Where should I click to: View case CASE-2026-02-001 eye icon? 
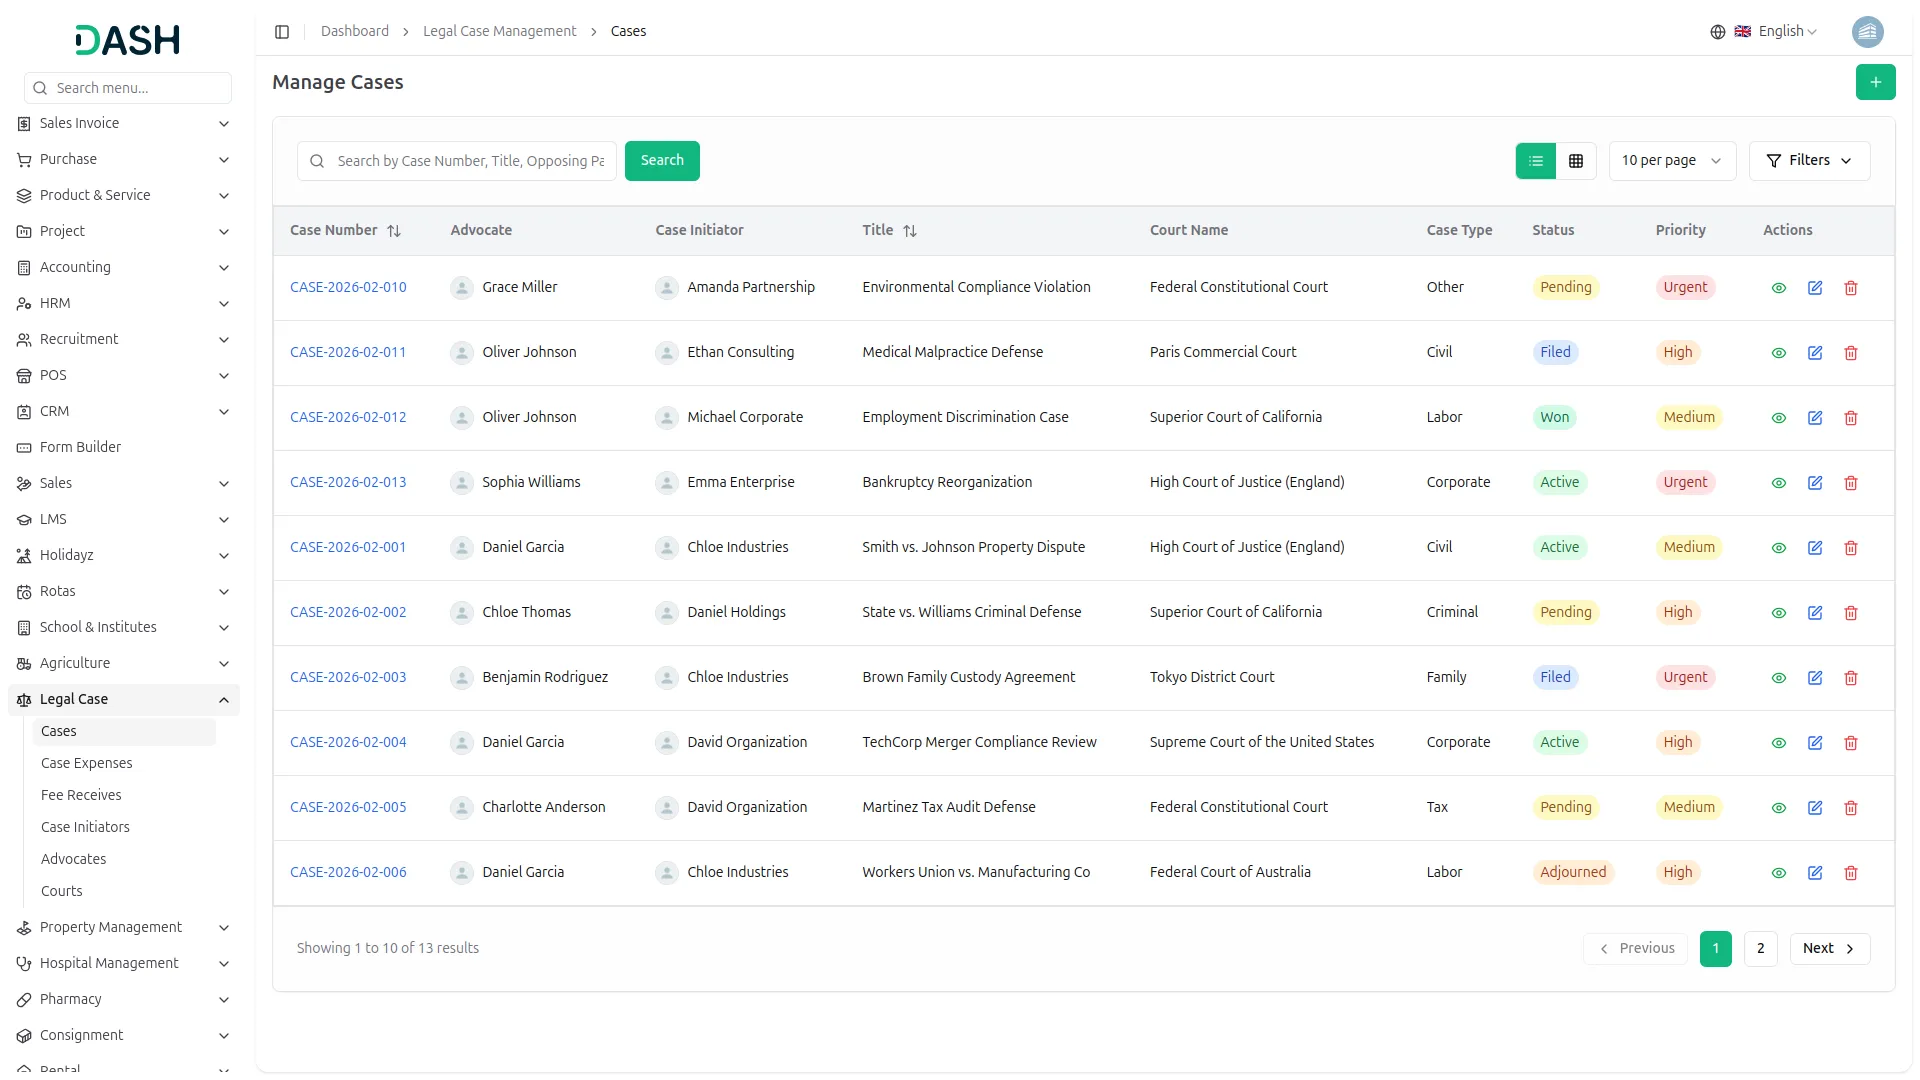1778,548
